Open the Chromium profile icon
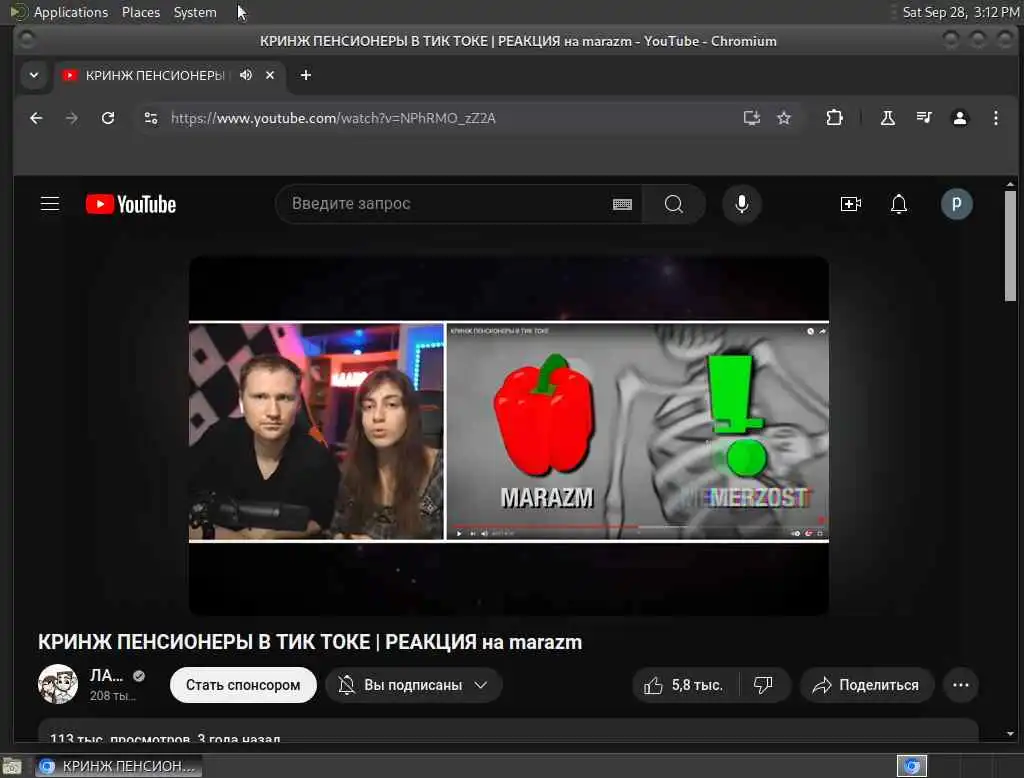This screenshot has height=778, width=1024. pyautogui.click(x=959, y=118)
